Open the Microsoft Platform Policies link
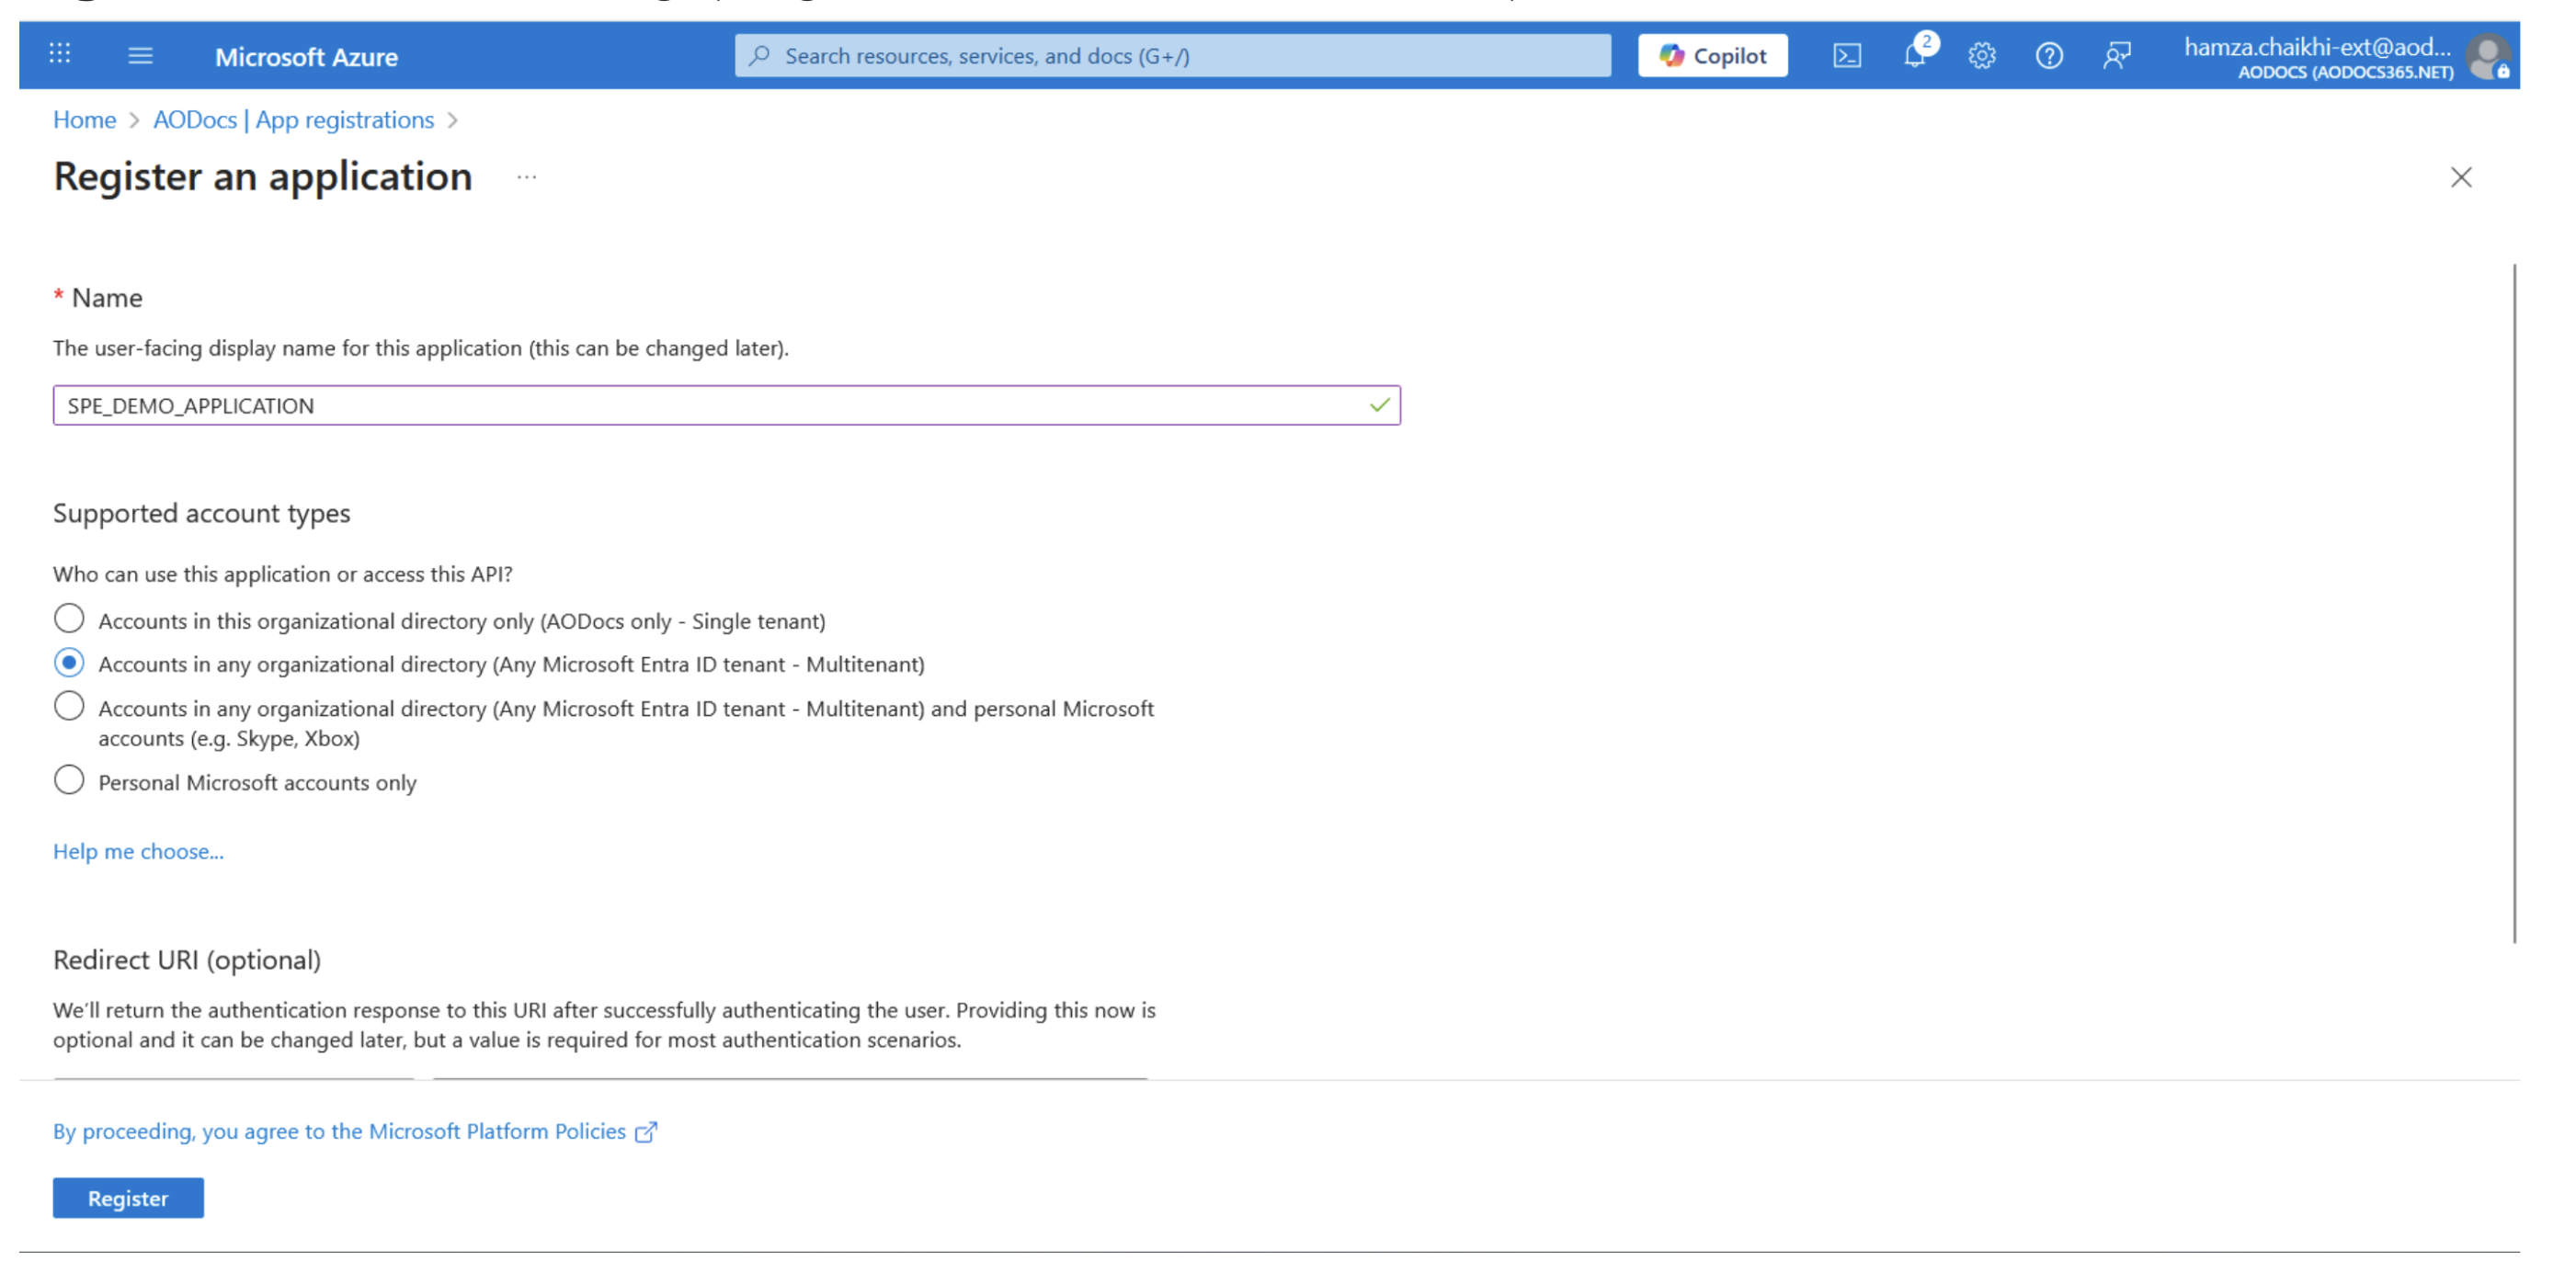This screenshot has height=1261, width=2576. pyautogui.click(x=339, y=1131)
